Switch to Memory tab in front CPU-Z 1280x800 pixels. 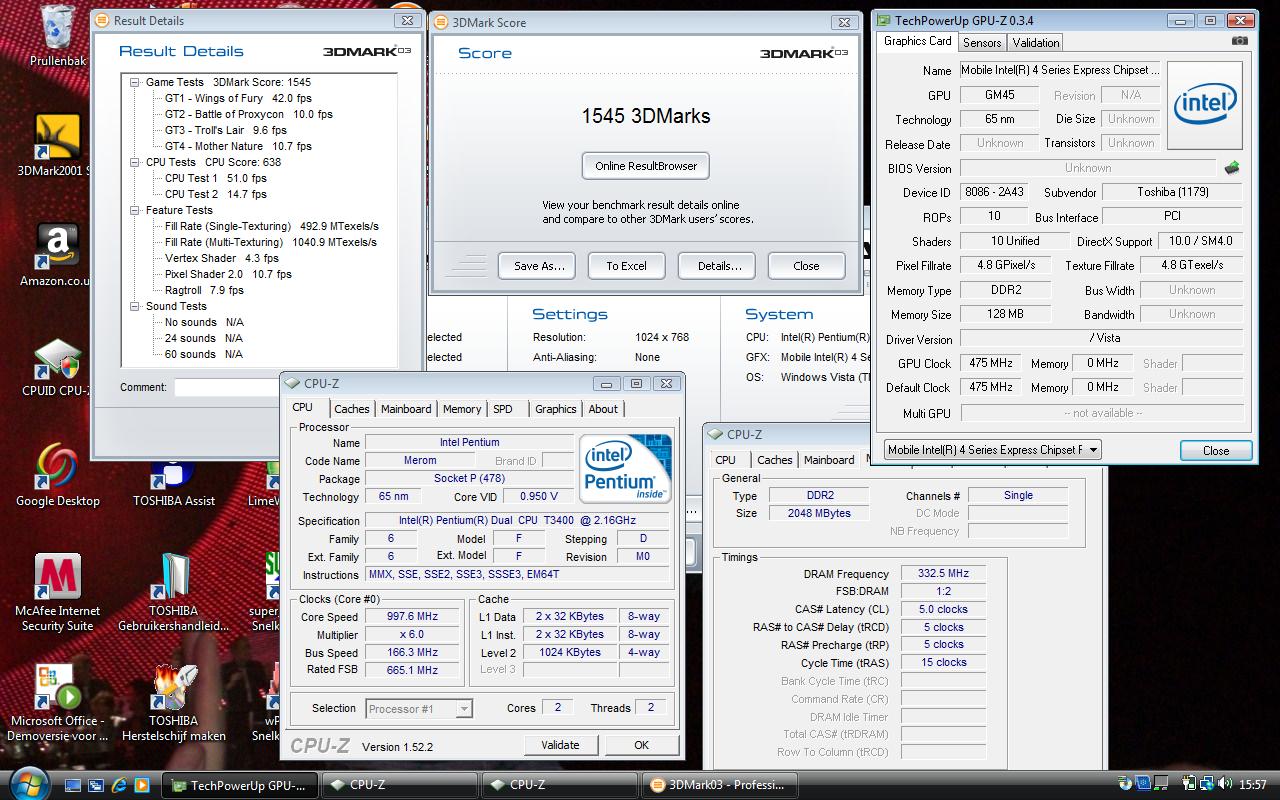pyautogui.click(x=462, y=409)
